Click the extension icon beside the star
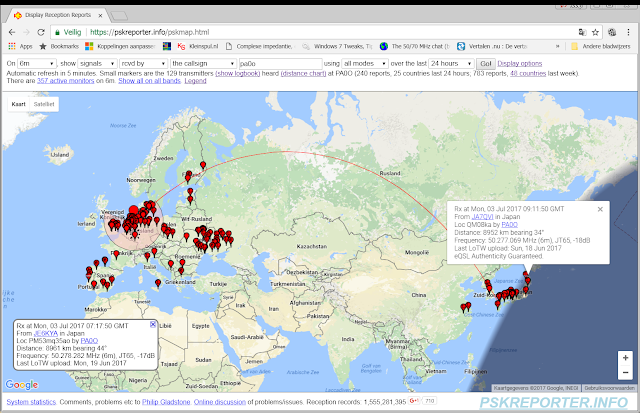The width and height of the screenshot is (640, 413). (x=612, y=32)
